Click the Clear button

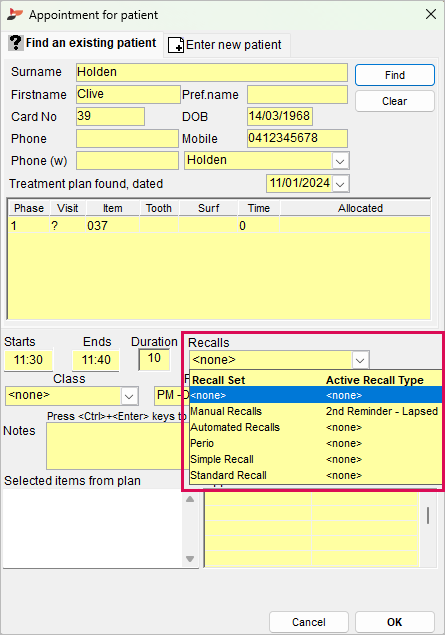coord(395,101)
